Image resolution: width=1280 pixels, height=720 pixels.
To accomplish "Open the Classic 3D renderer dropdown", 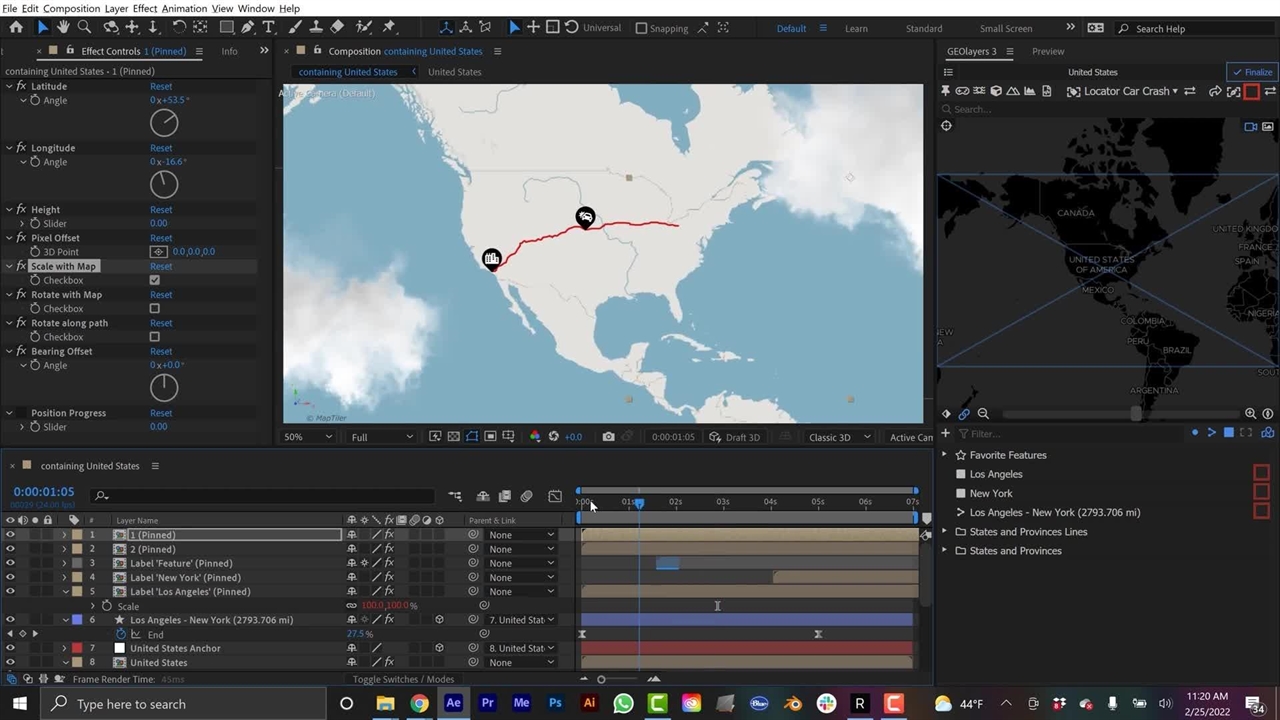I will point(838,437).
